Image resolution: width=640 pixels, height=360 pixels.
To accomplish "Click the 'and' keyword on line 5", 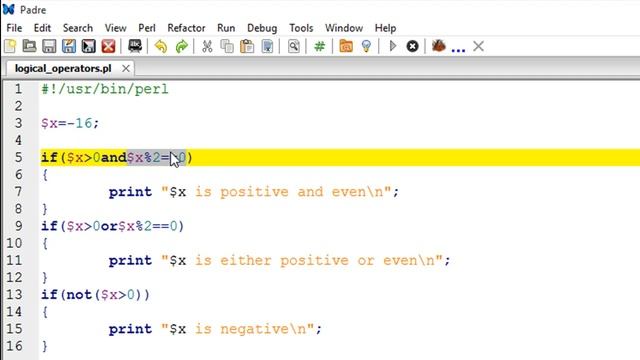I will point(114,157).
